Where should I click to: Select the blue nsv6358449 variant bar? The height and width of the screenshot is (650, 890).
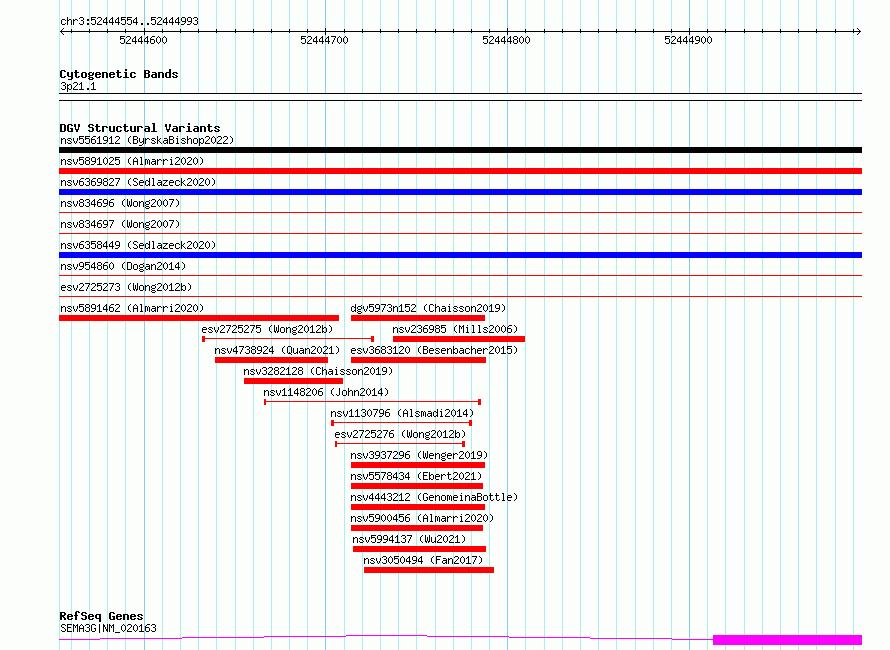460,255
